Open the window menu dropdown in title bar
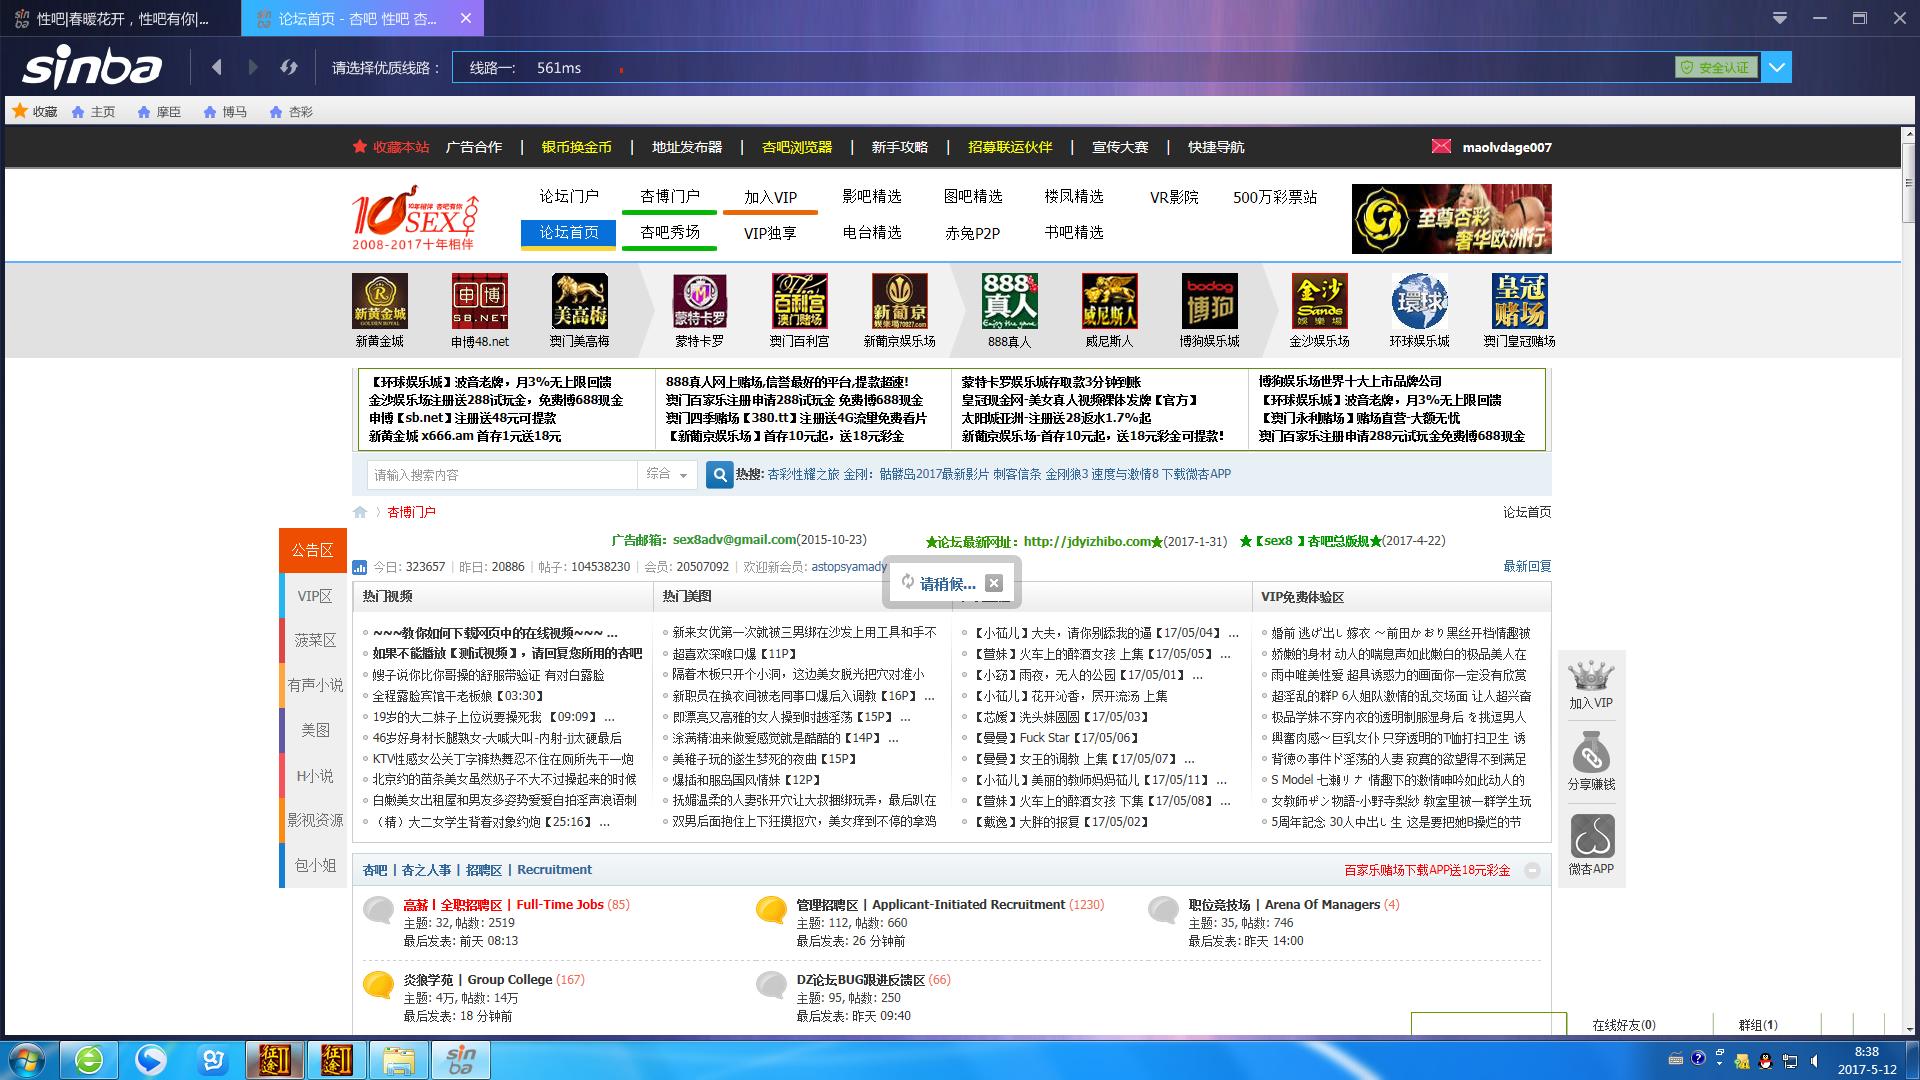The image size is (1920, 1080). [x=1780, y=18]
